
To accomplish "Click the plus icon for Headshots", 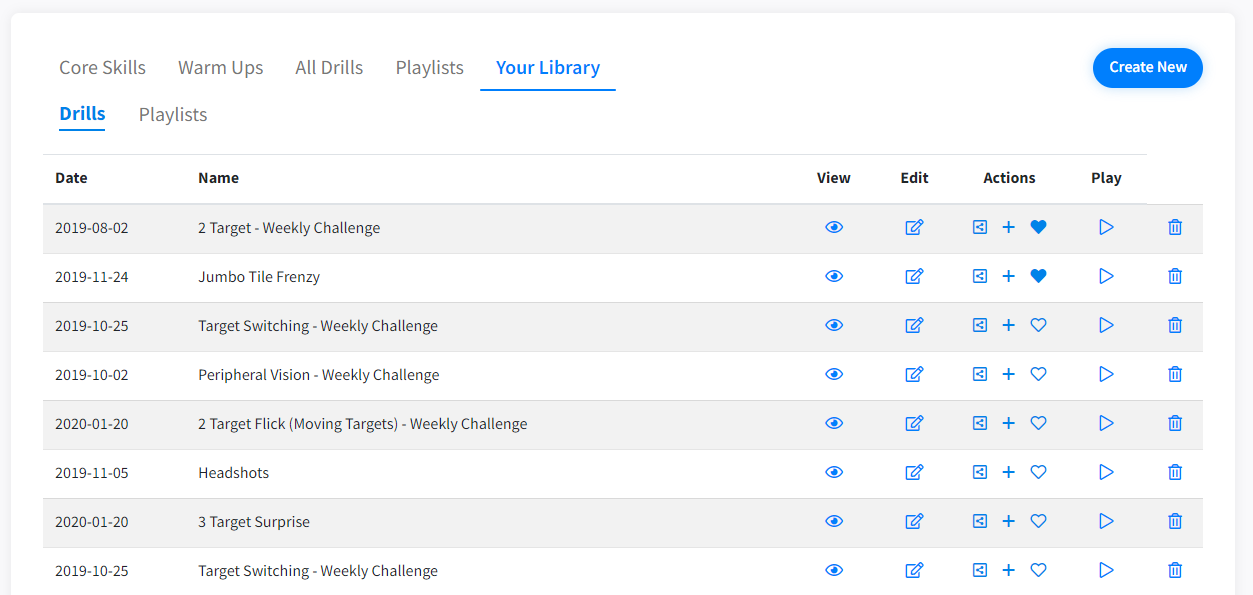I will point(1009,473).
